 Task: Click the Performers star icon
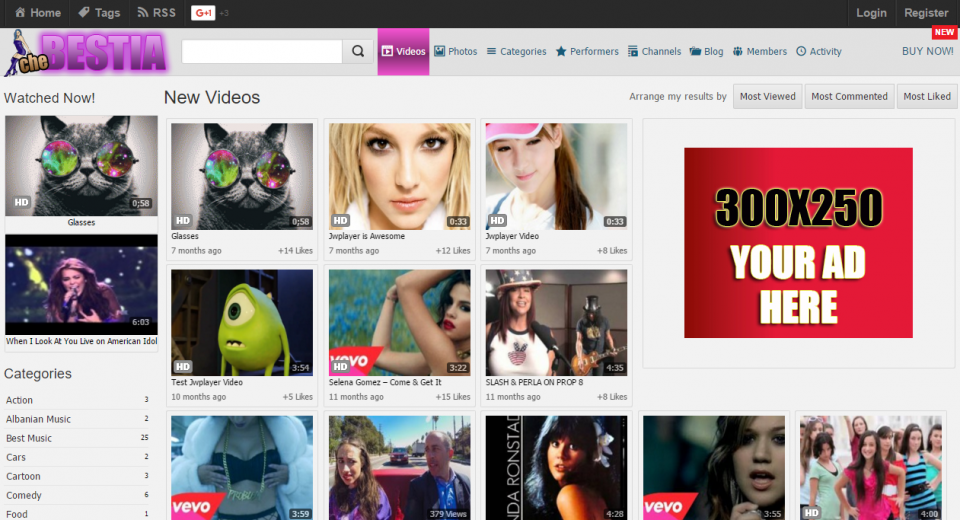coord(561,51)
